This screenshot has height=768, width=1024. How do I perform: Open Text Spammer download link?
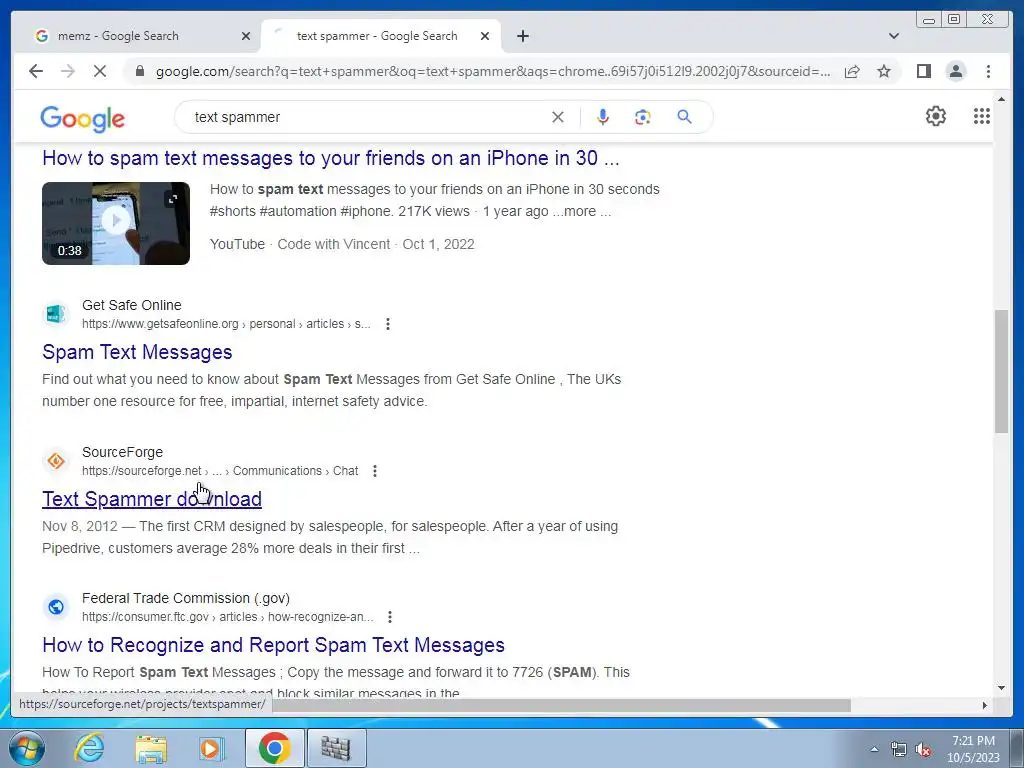click(152, 499)
